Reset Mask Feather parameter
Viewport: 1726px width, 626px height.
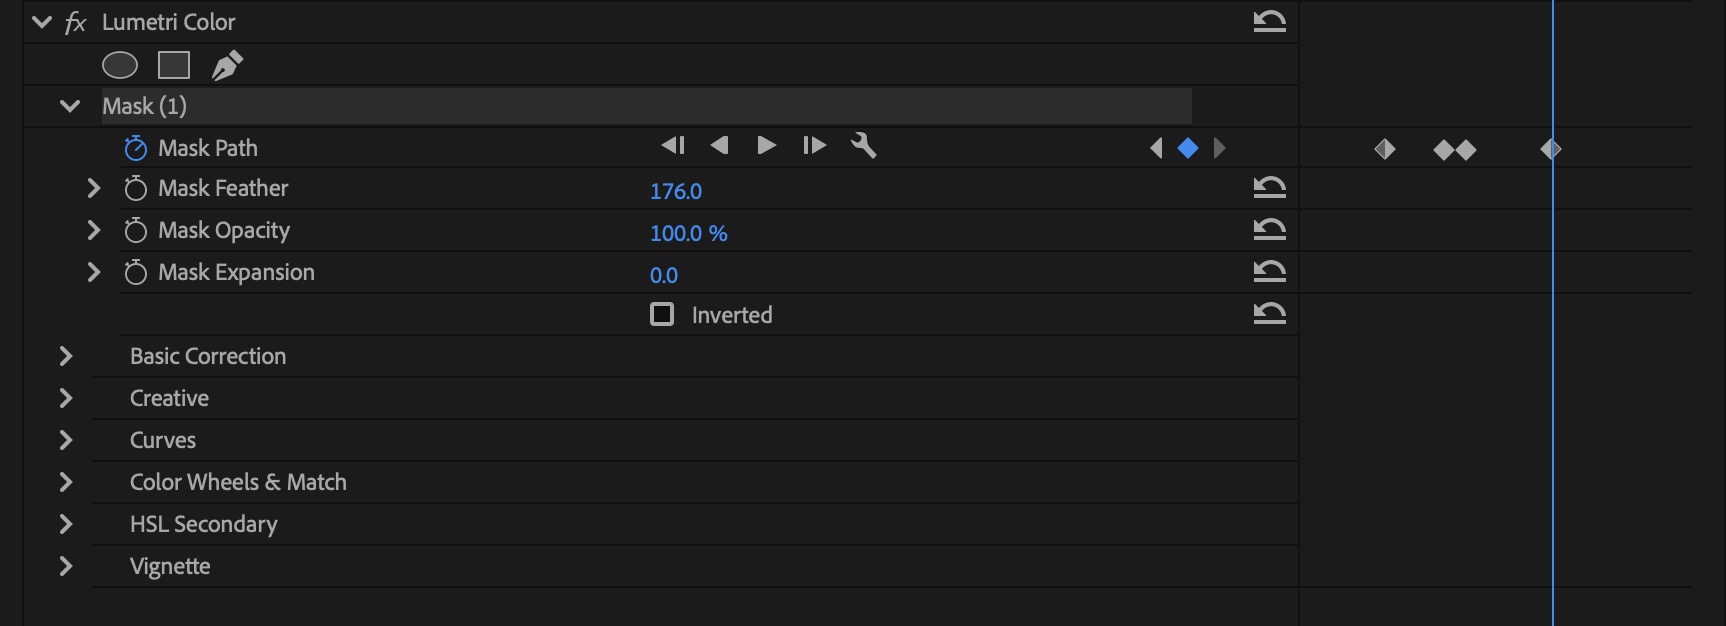coord(1269,187)
